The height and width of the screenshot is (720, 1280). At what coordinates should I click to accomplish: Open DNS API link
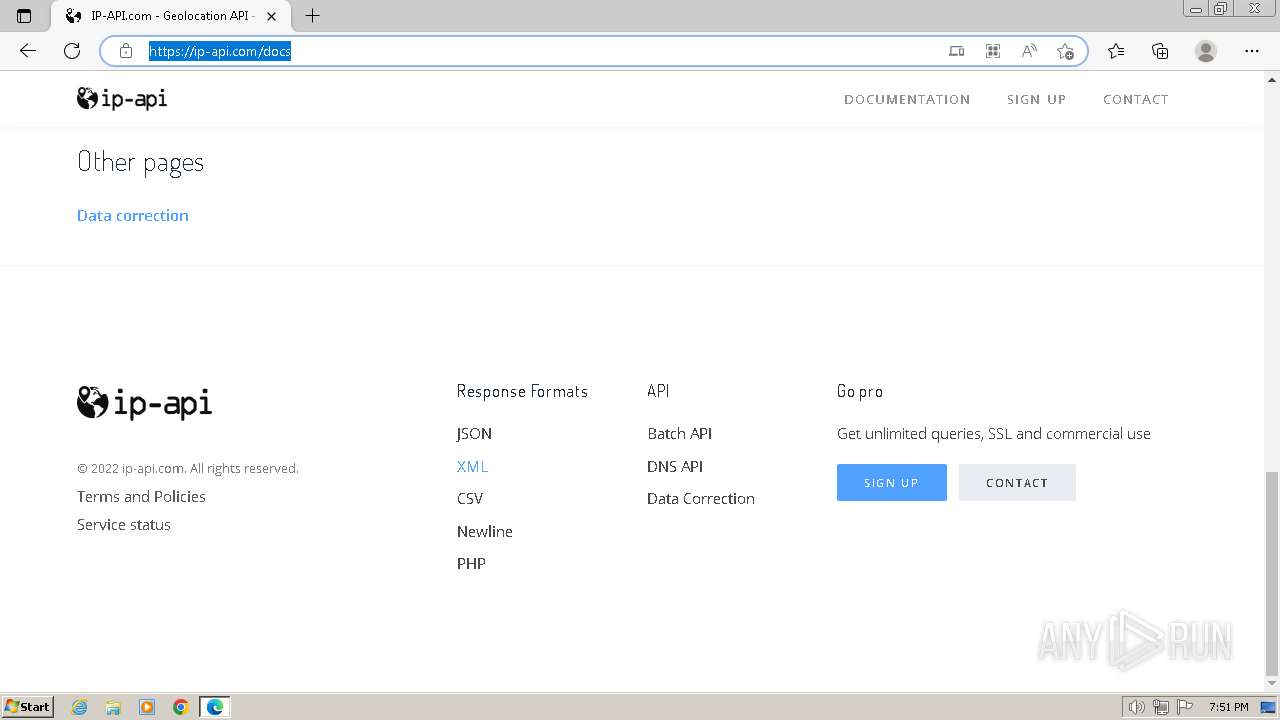click(x=675, y=466)
